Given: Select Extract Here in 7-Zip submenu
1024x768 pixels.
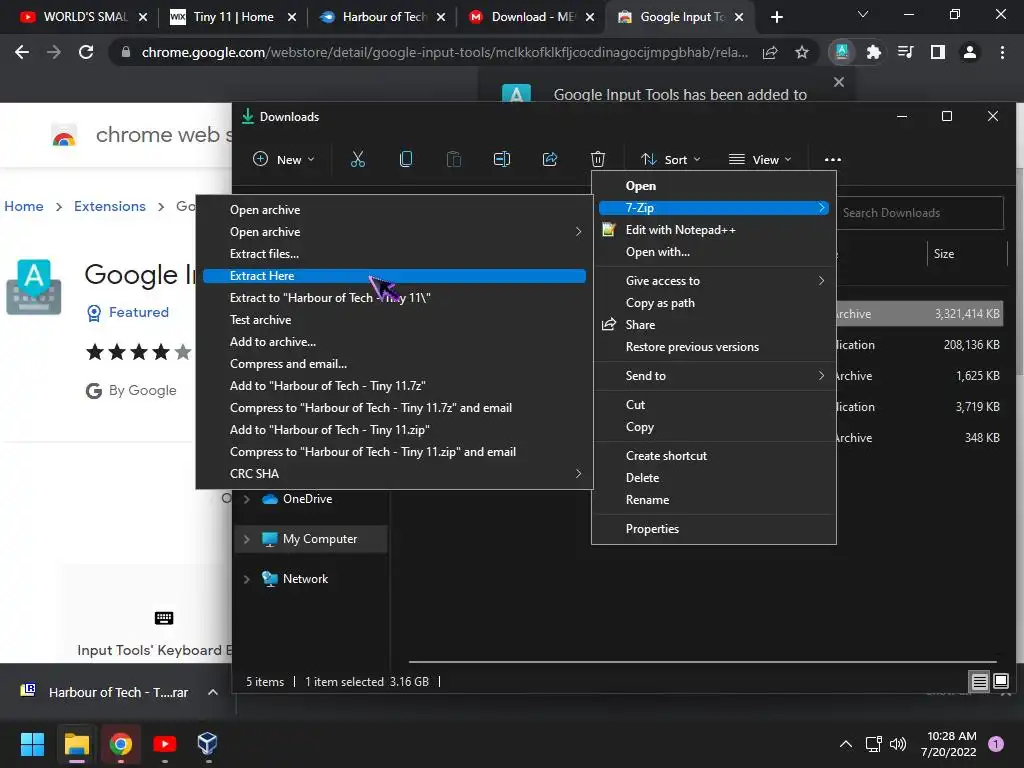Looking at the screenshot, I should click(394, 276).
